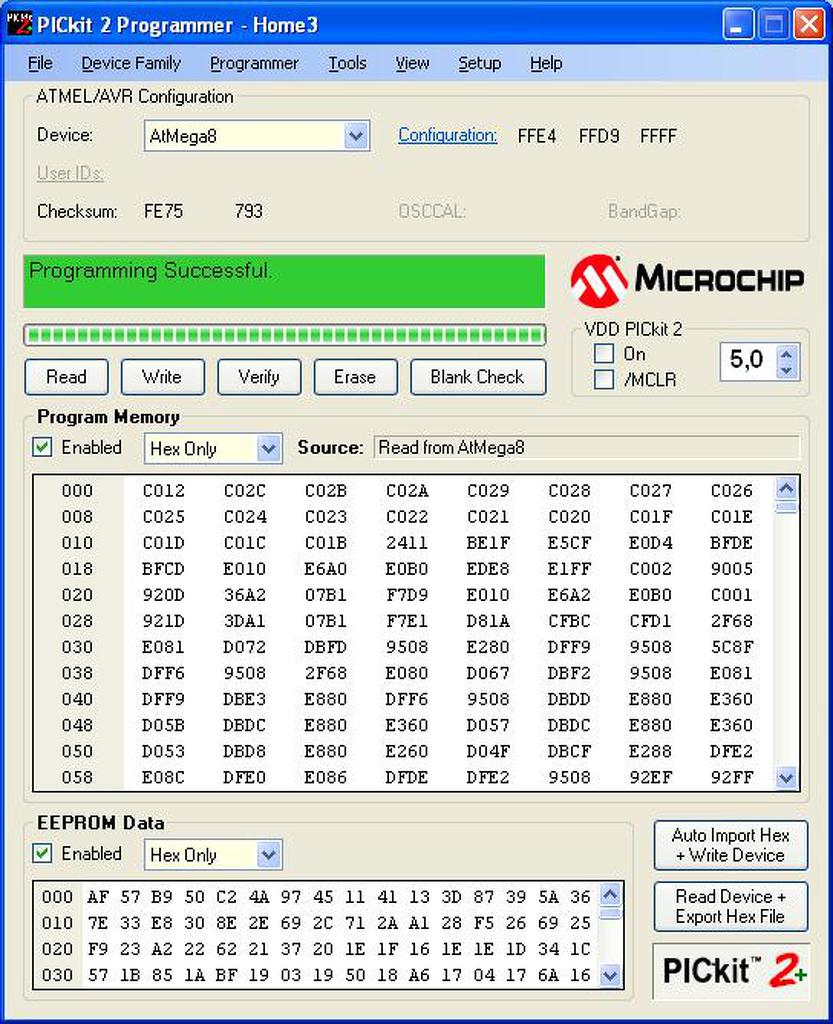Screen dimensions: 833x1024
Task: Click the green programming progress bar
Action: pyautogui.click(x=285, y=336)
